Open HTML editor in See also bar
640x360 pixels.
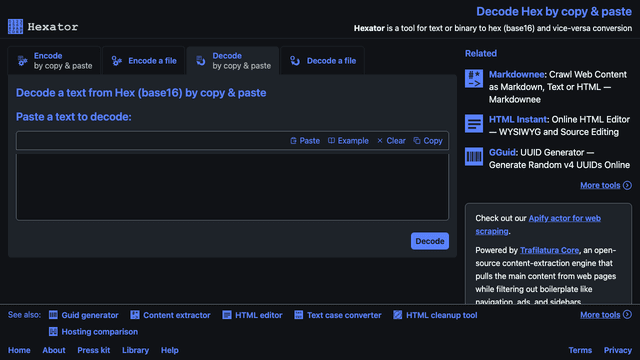point(258,315)
